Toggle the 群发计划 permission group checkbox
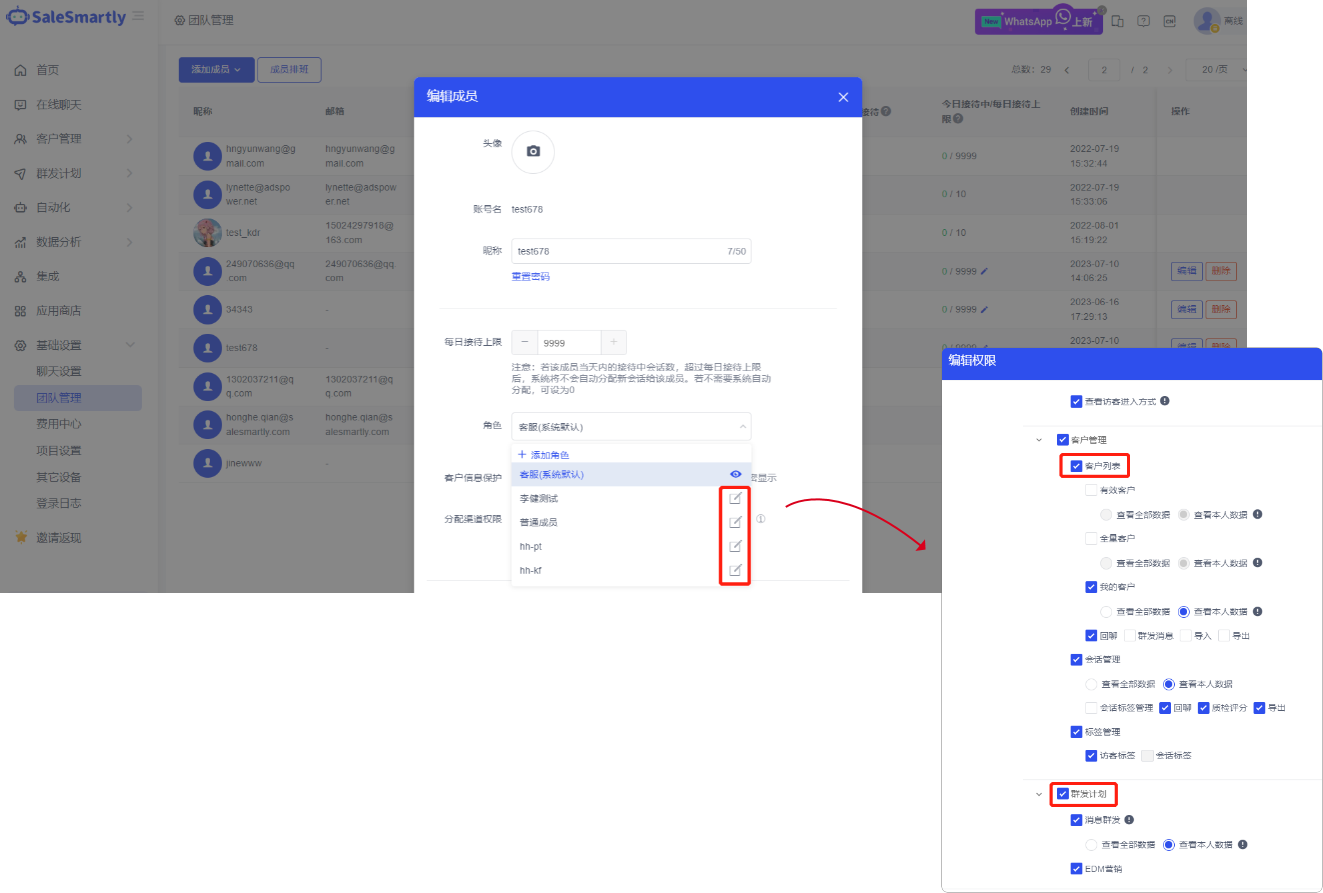1323x893 pixels. click(x=1062, y=794)
